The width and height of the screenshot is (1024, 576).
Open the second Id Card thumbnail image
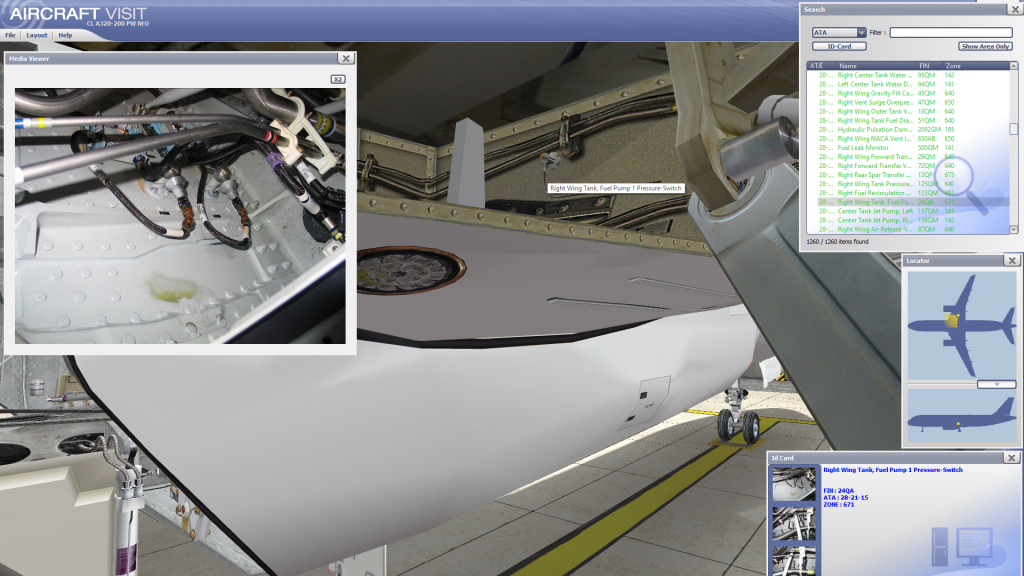click(x=793, y=524)
